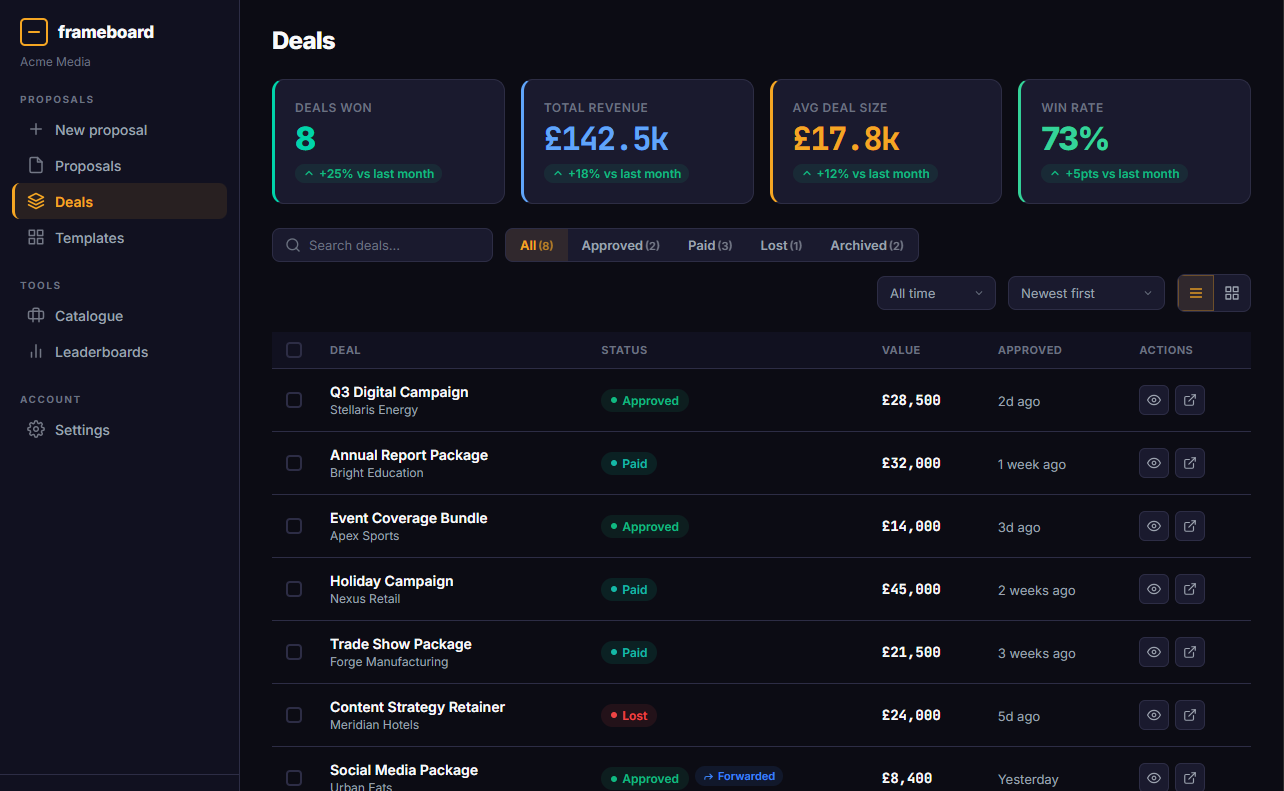Click the £32,000 value cell

click(911, 463)
